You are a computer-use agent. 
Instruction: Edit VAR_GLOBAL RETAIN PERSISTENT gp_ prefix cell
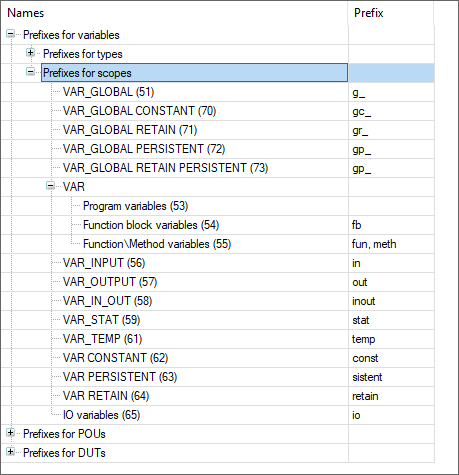391,168
